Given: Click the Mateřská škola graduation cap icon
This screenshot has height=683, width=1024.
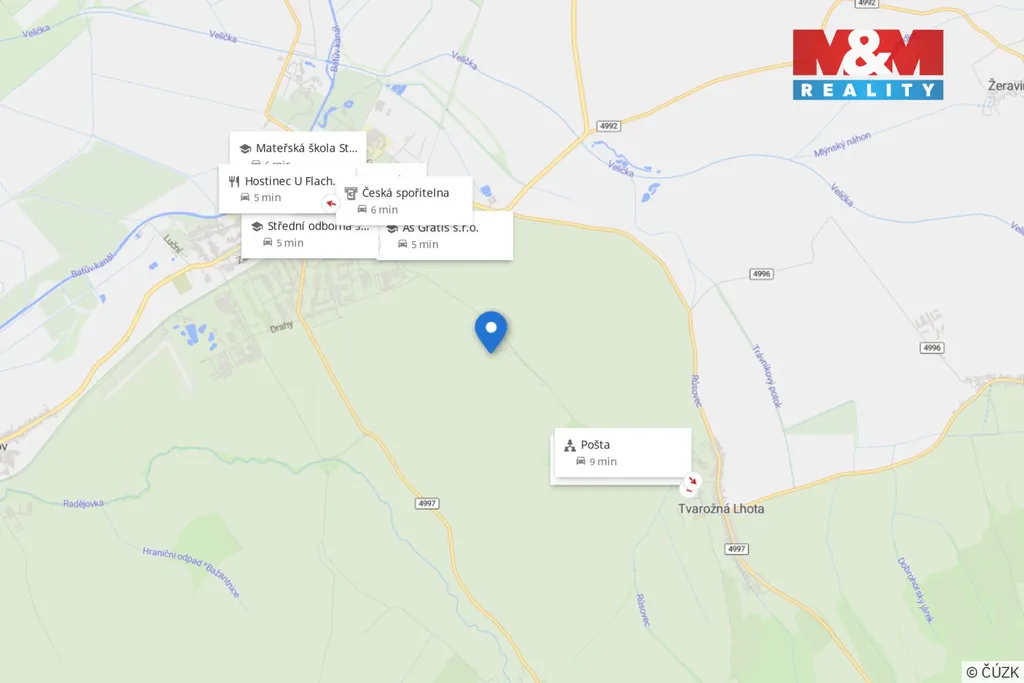Looking at the screenshot, I should 246,149.
